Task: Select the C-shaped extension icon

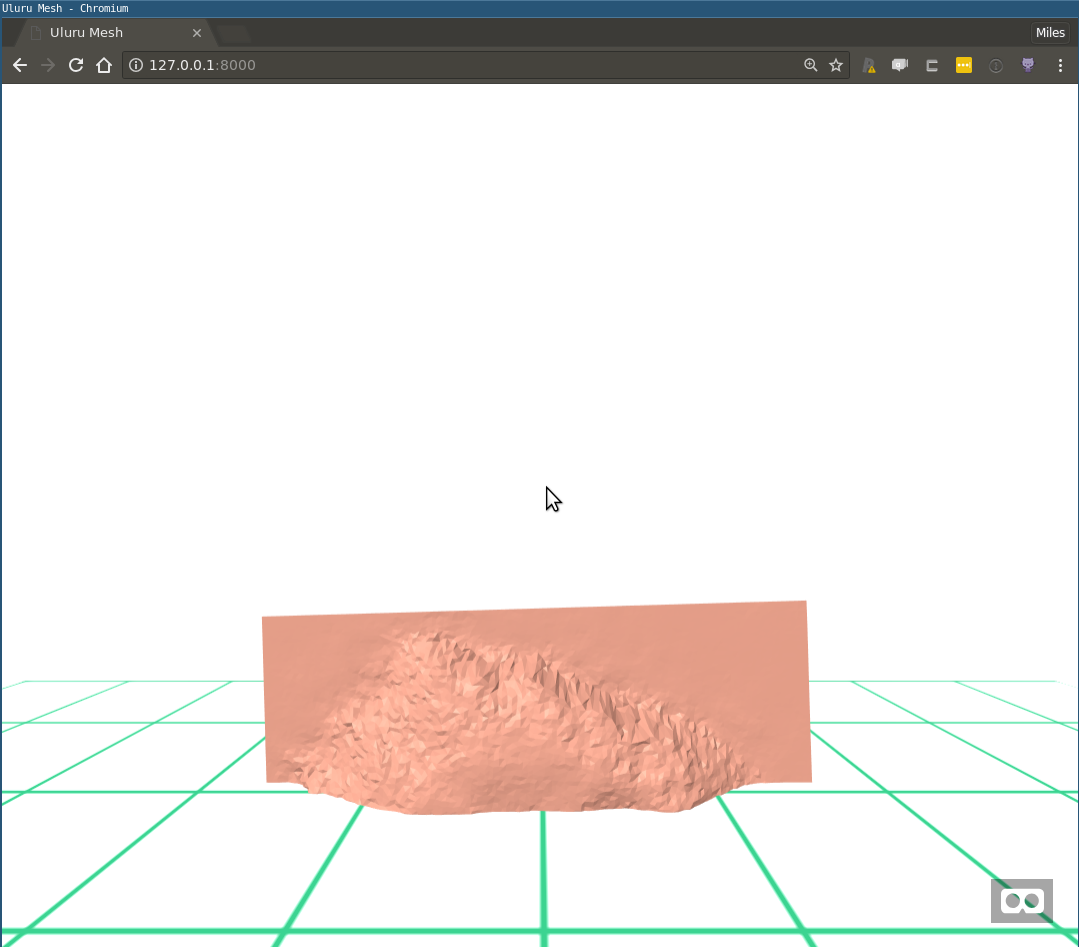Action: [x=931, y=65]
